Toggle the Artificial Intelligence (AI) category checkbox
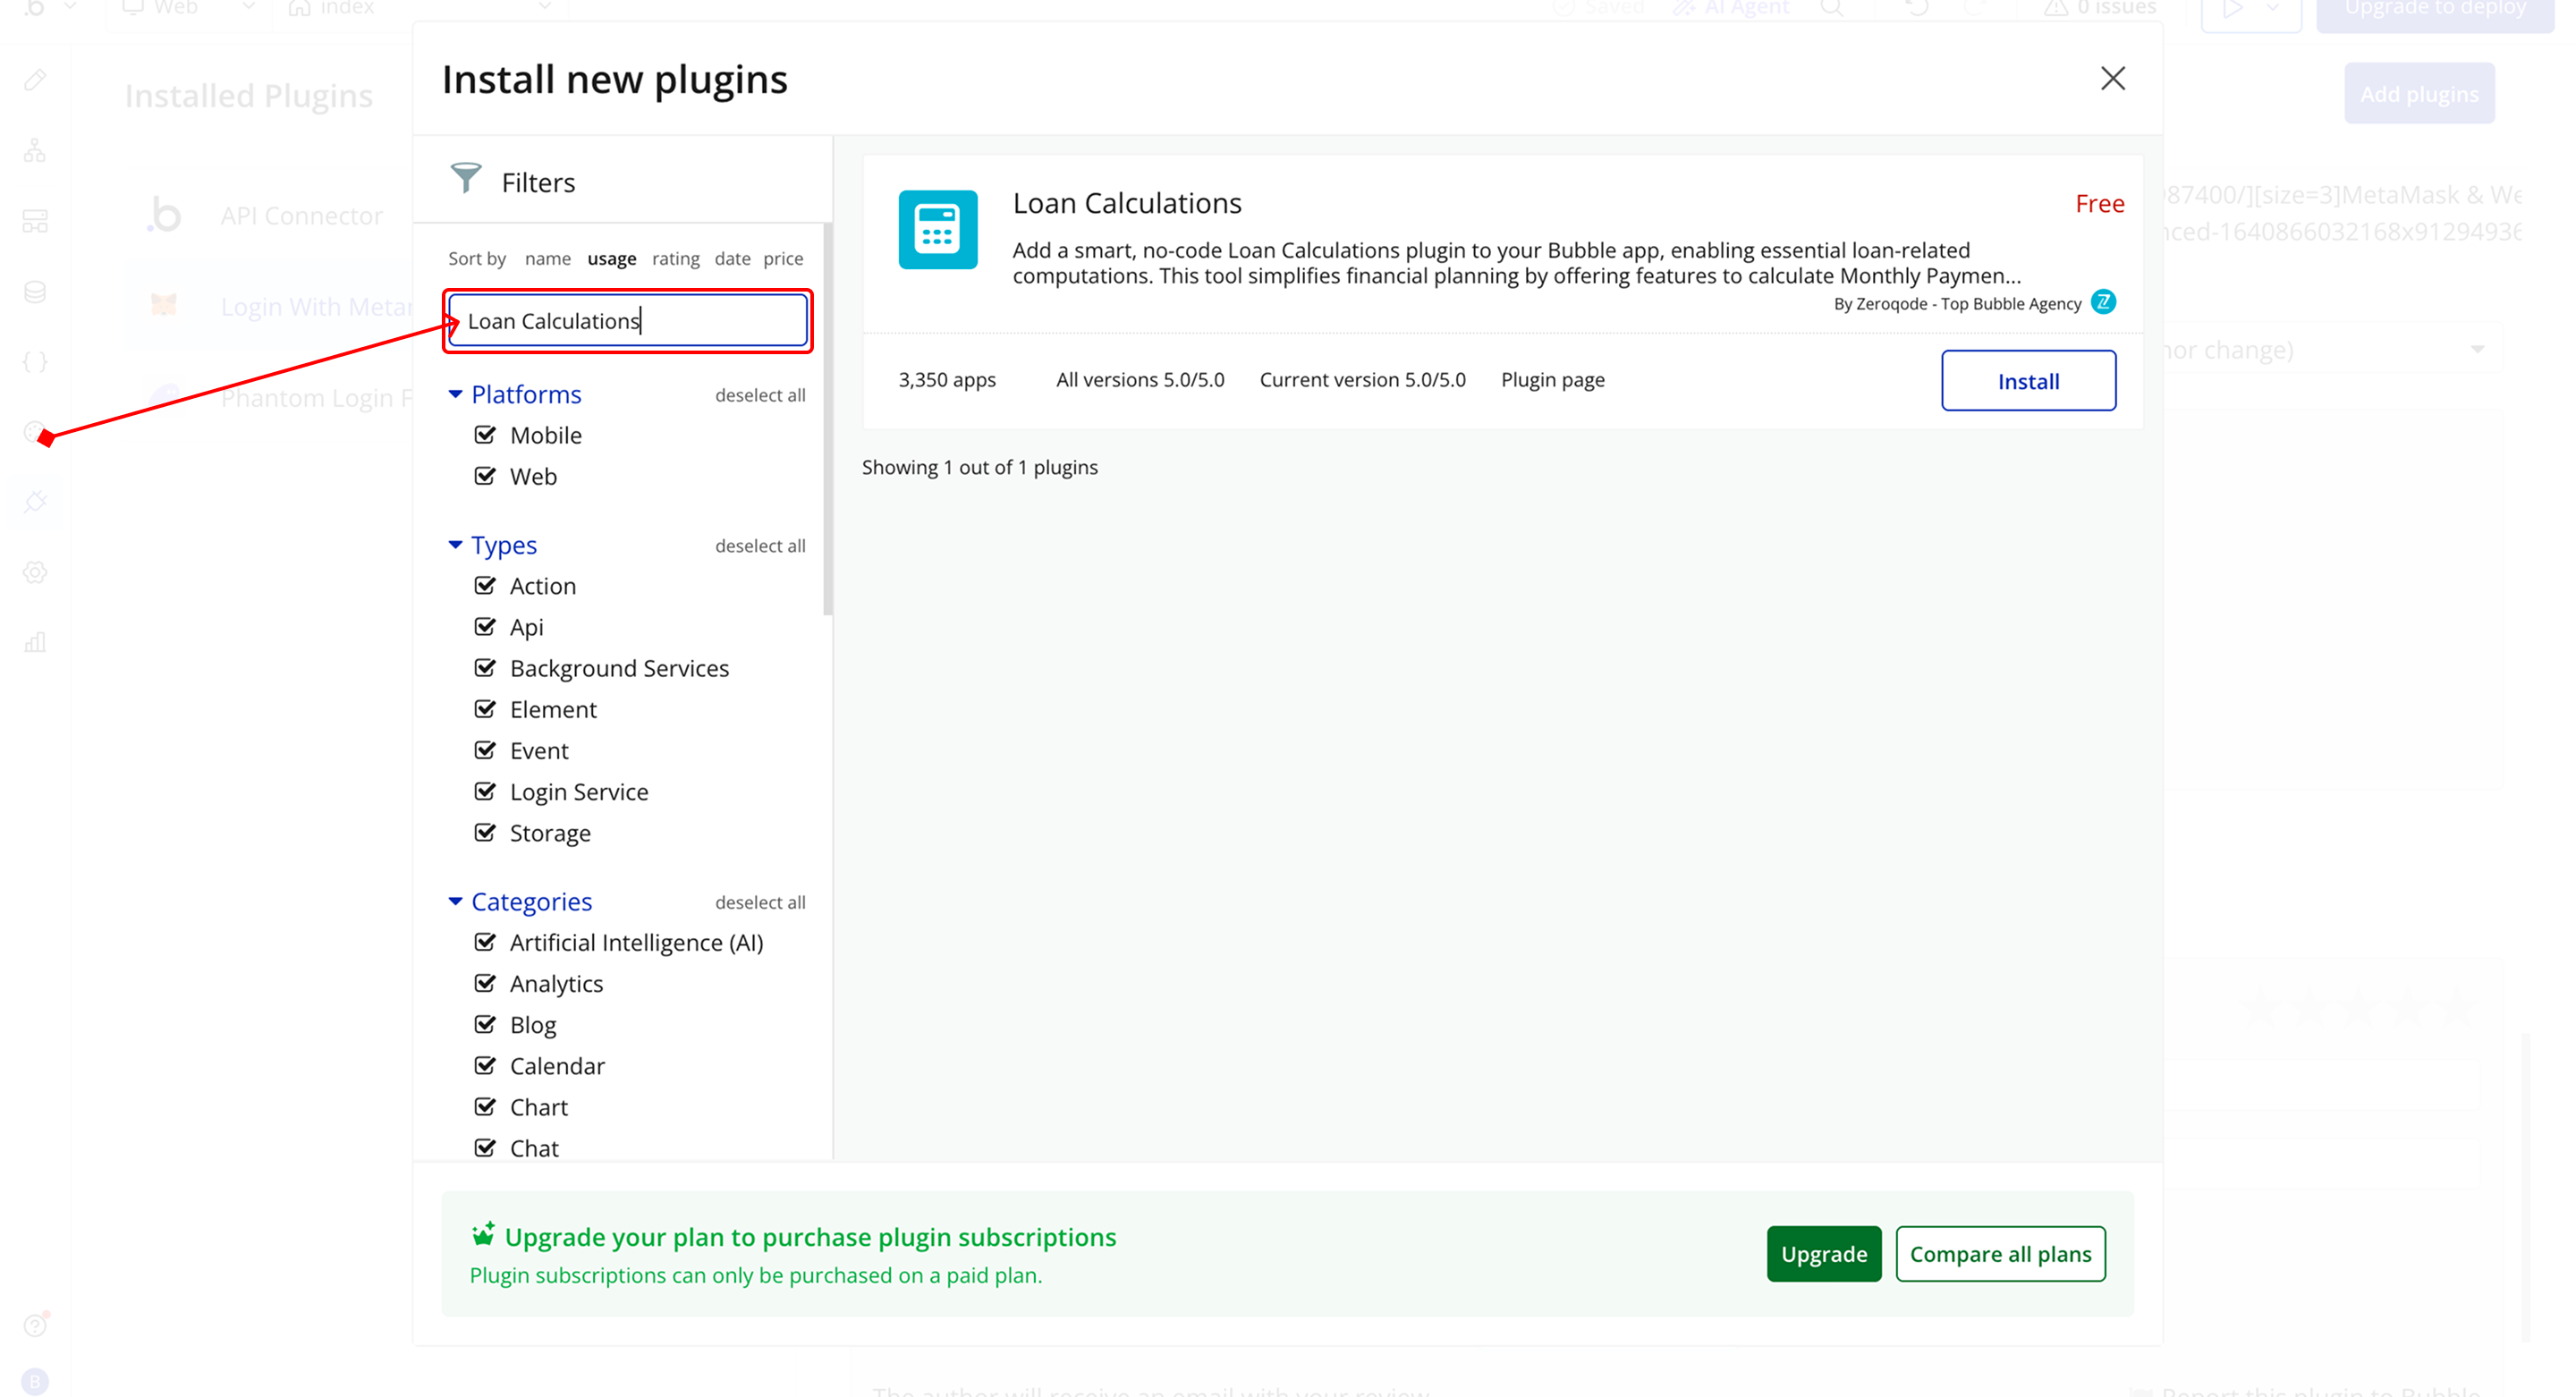This screenshot has width=2576, height=1397. pyautogui.click(x=485, y=942)
